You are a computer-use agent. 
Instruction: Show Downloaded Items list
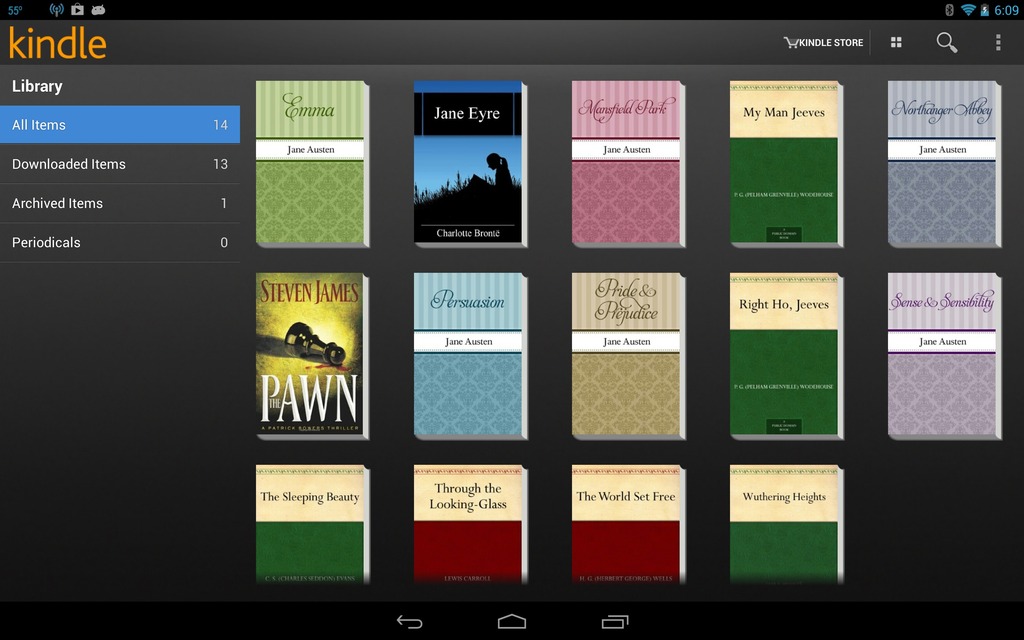[120, 164]
